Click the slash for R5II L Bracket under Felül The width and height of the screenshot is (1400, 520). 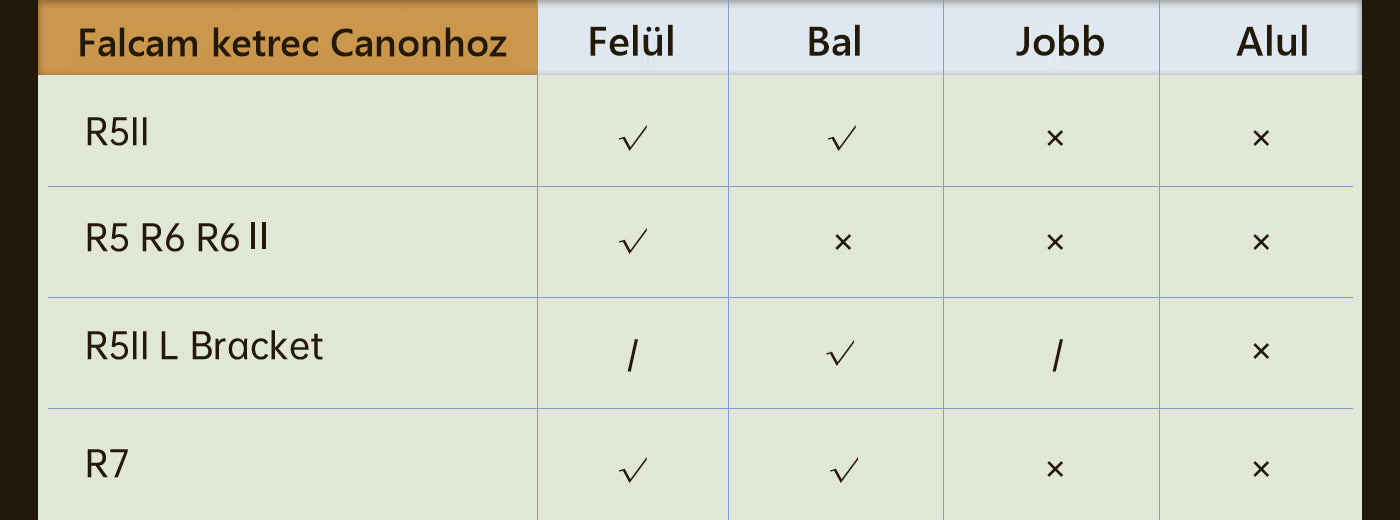[632, 357]
